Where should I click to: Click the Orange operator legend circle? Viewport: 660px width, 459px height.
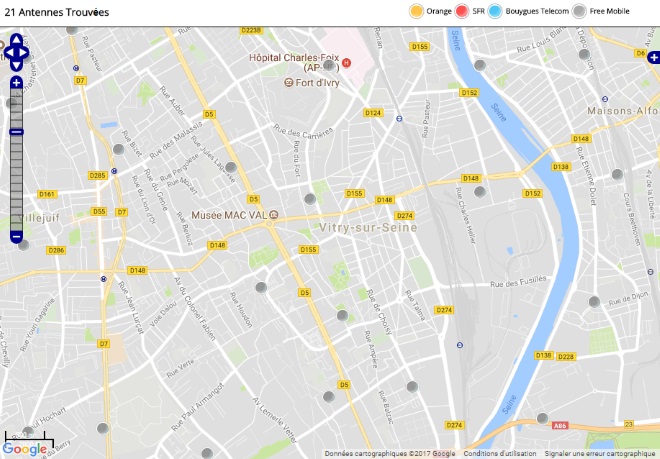[x=416, y=11]
